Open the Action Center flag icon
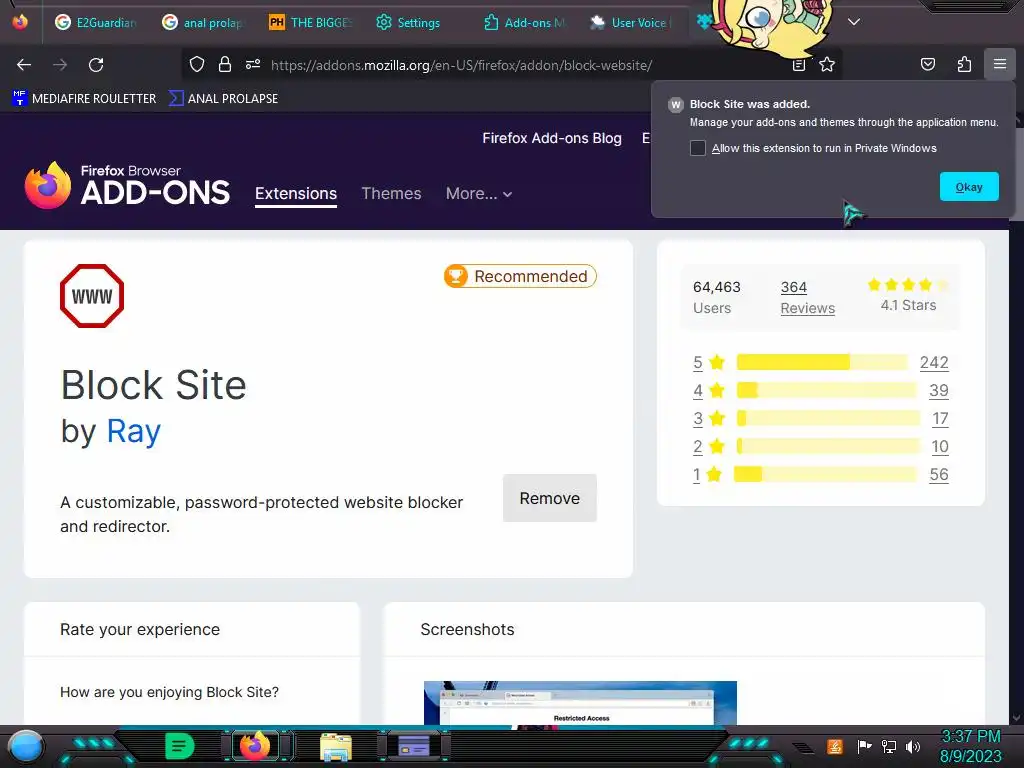The width and height of the screenshot is (1024, 768). coord(864,746)
